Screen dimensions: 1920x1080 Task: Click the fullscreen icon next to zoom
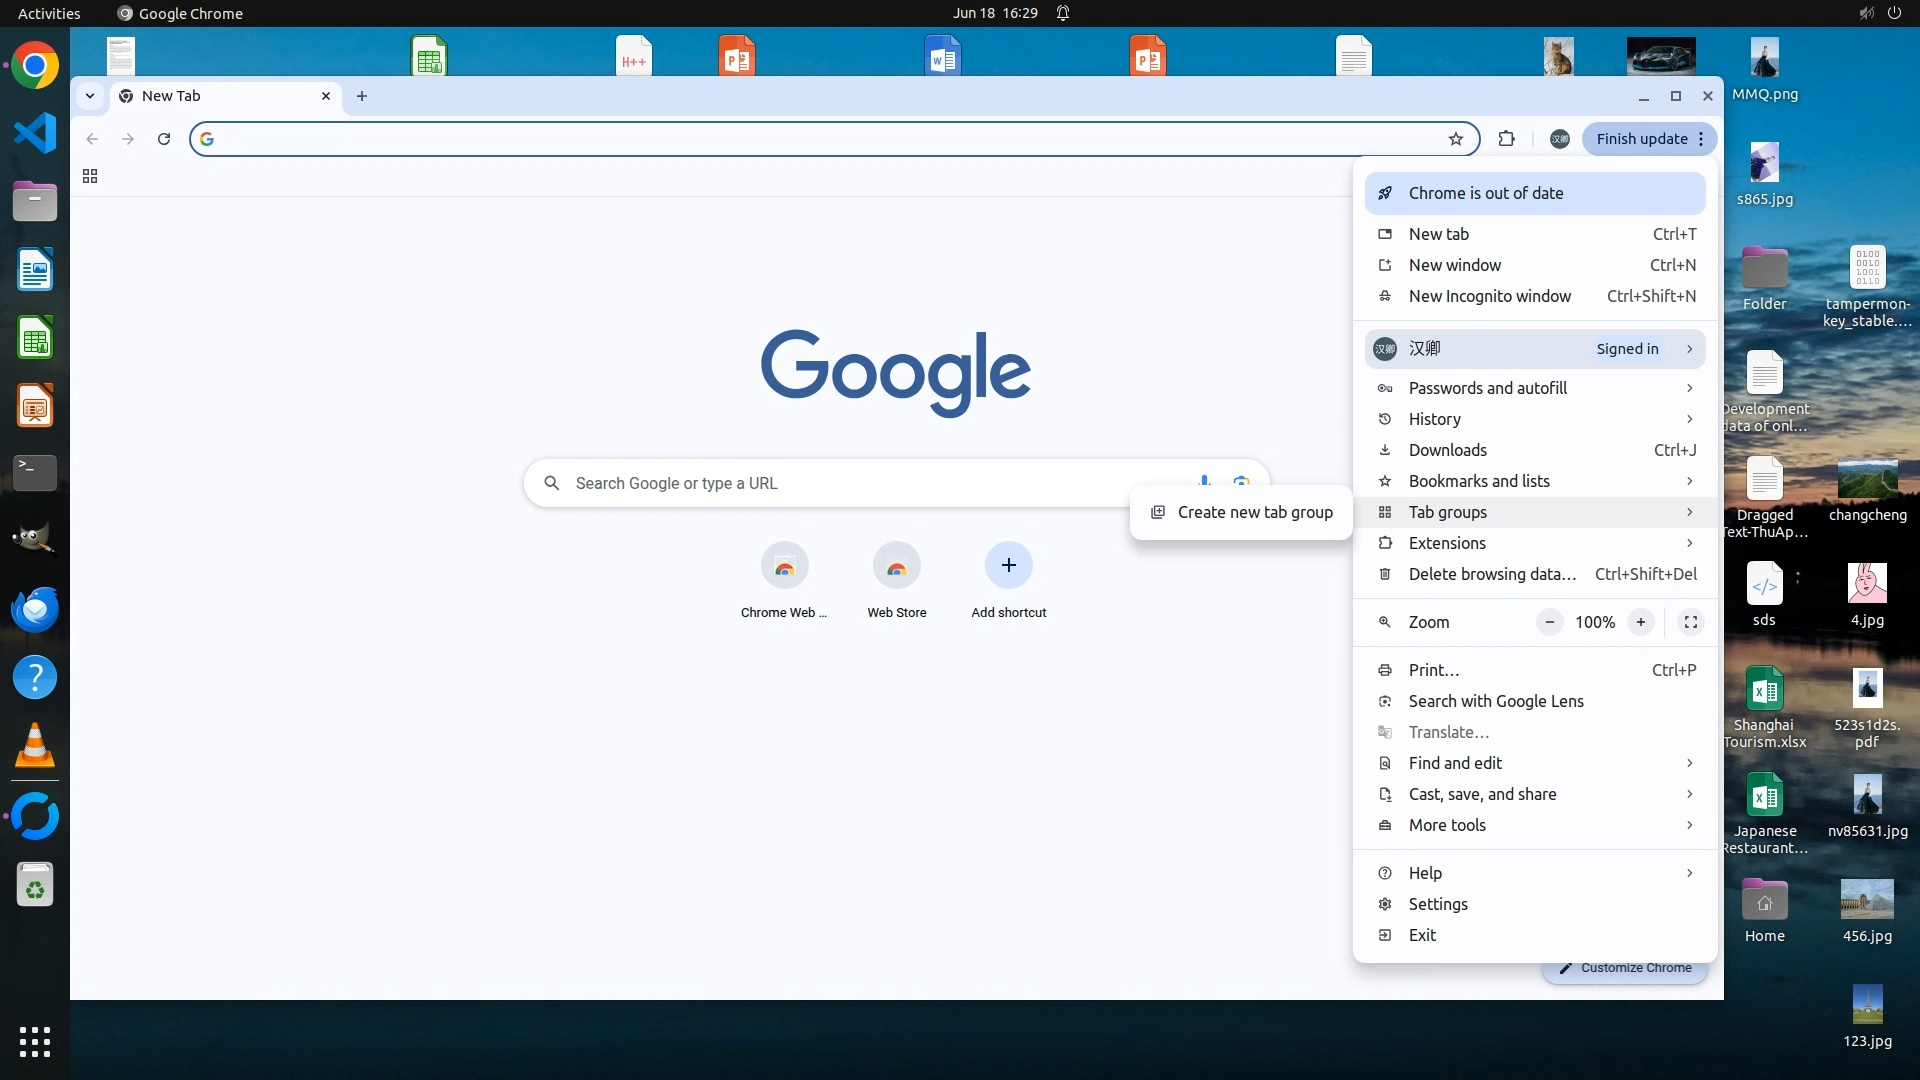coord(1690,622)
